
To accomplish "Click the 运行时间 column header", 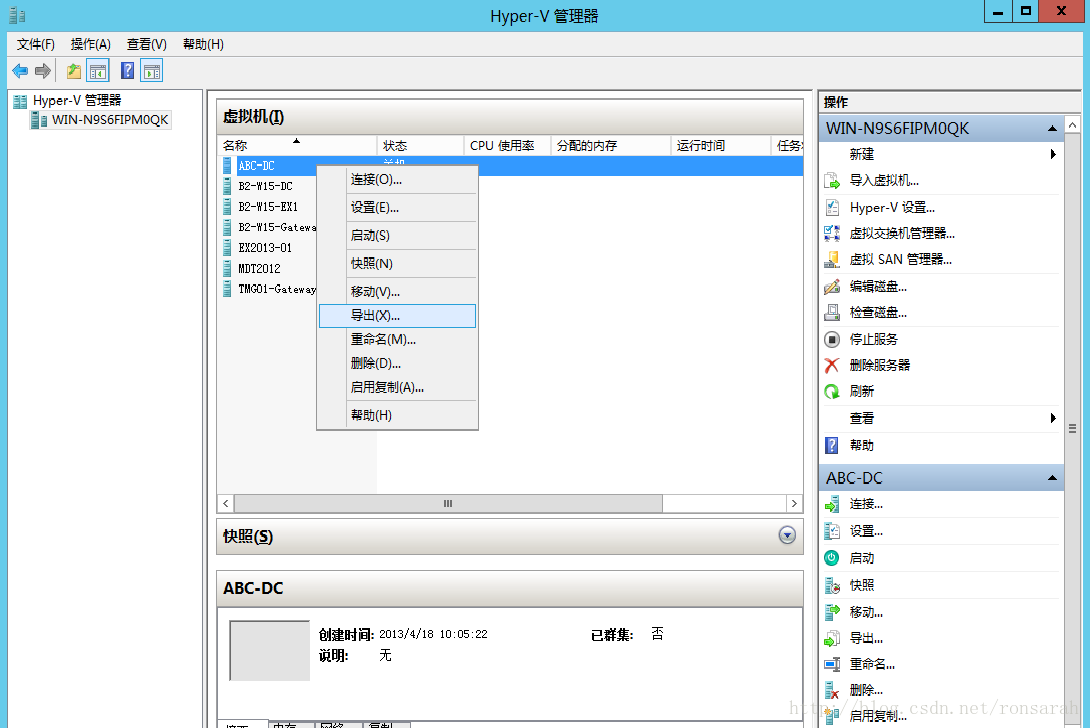I will 721,145.
